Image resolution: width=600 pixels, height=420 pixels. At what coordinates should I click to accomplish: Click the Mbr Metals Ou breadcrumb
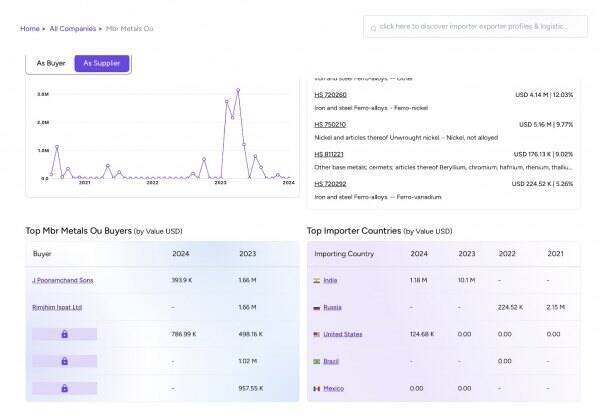click(x=130, y=29)
